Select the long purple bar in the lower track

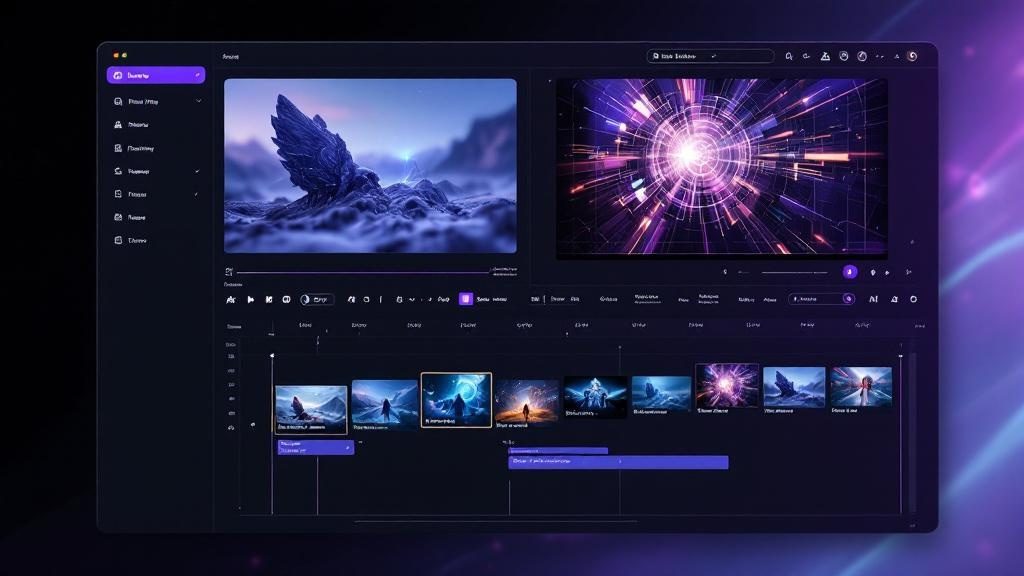click(x=618, y=462)
